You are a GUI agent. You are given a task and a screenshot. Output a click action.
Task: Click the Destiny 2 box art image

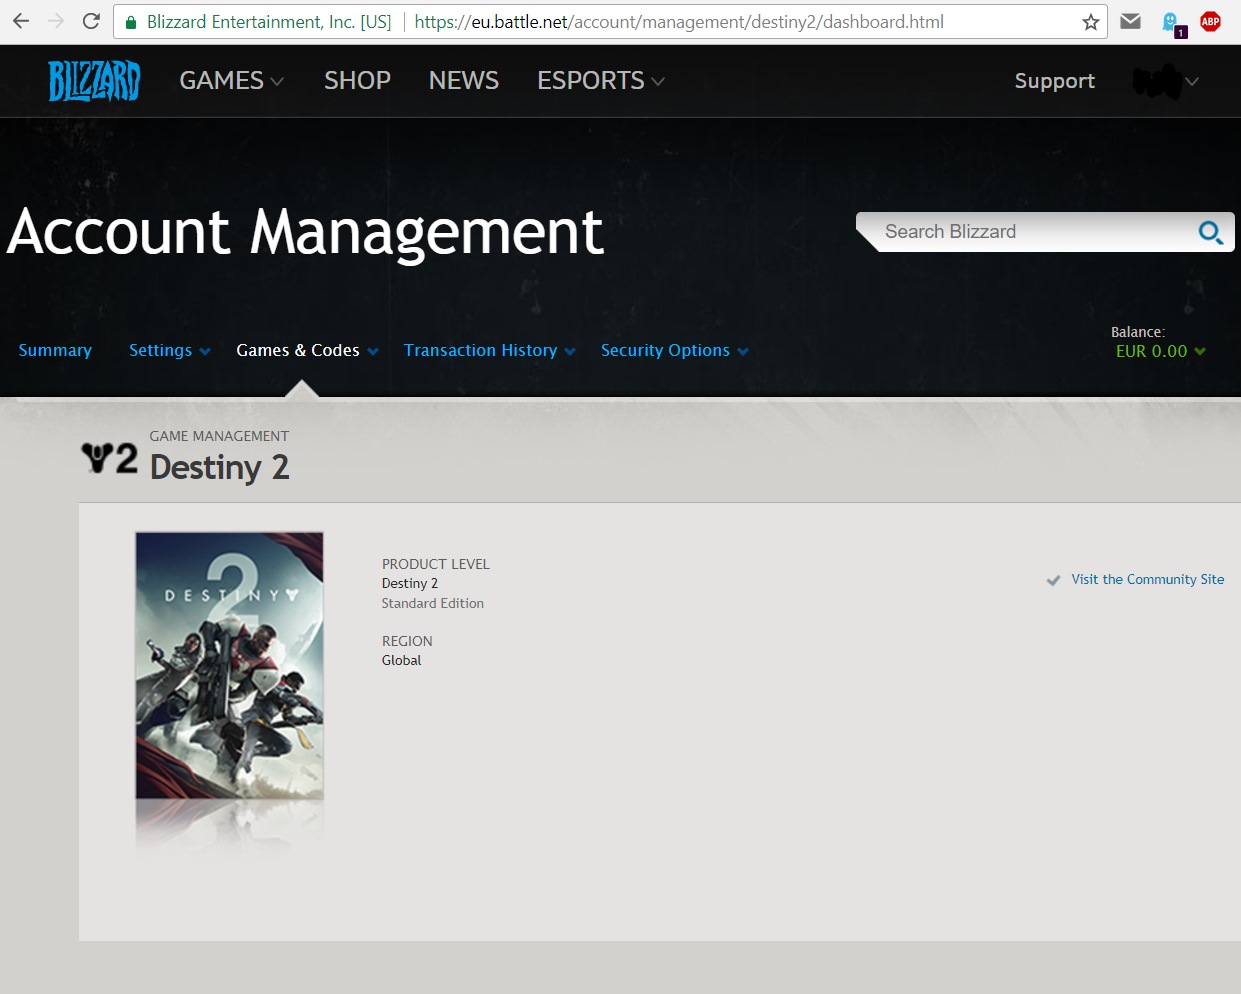pyautogui.click(x=229, y=665)
